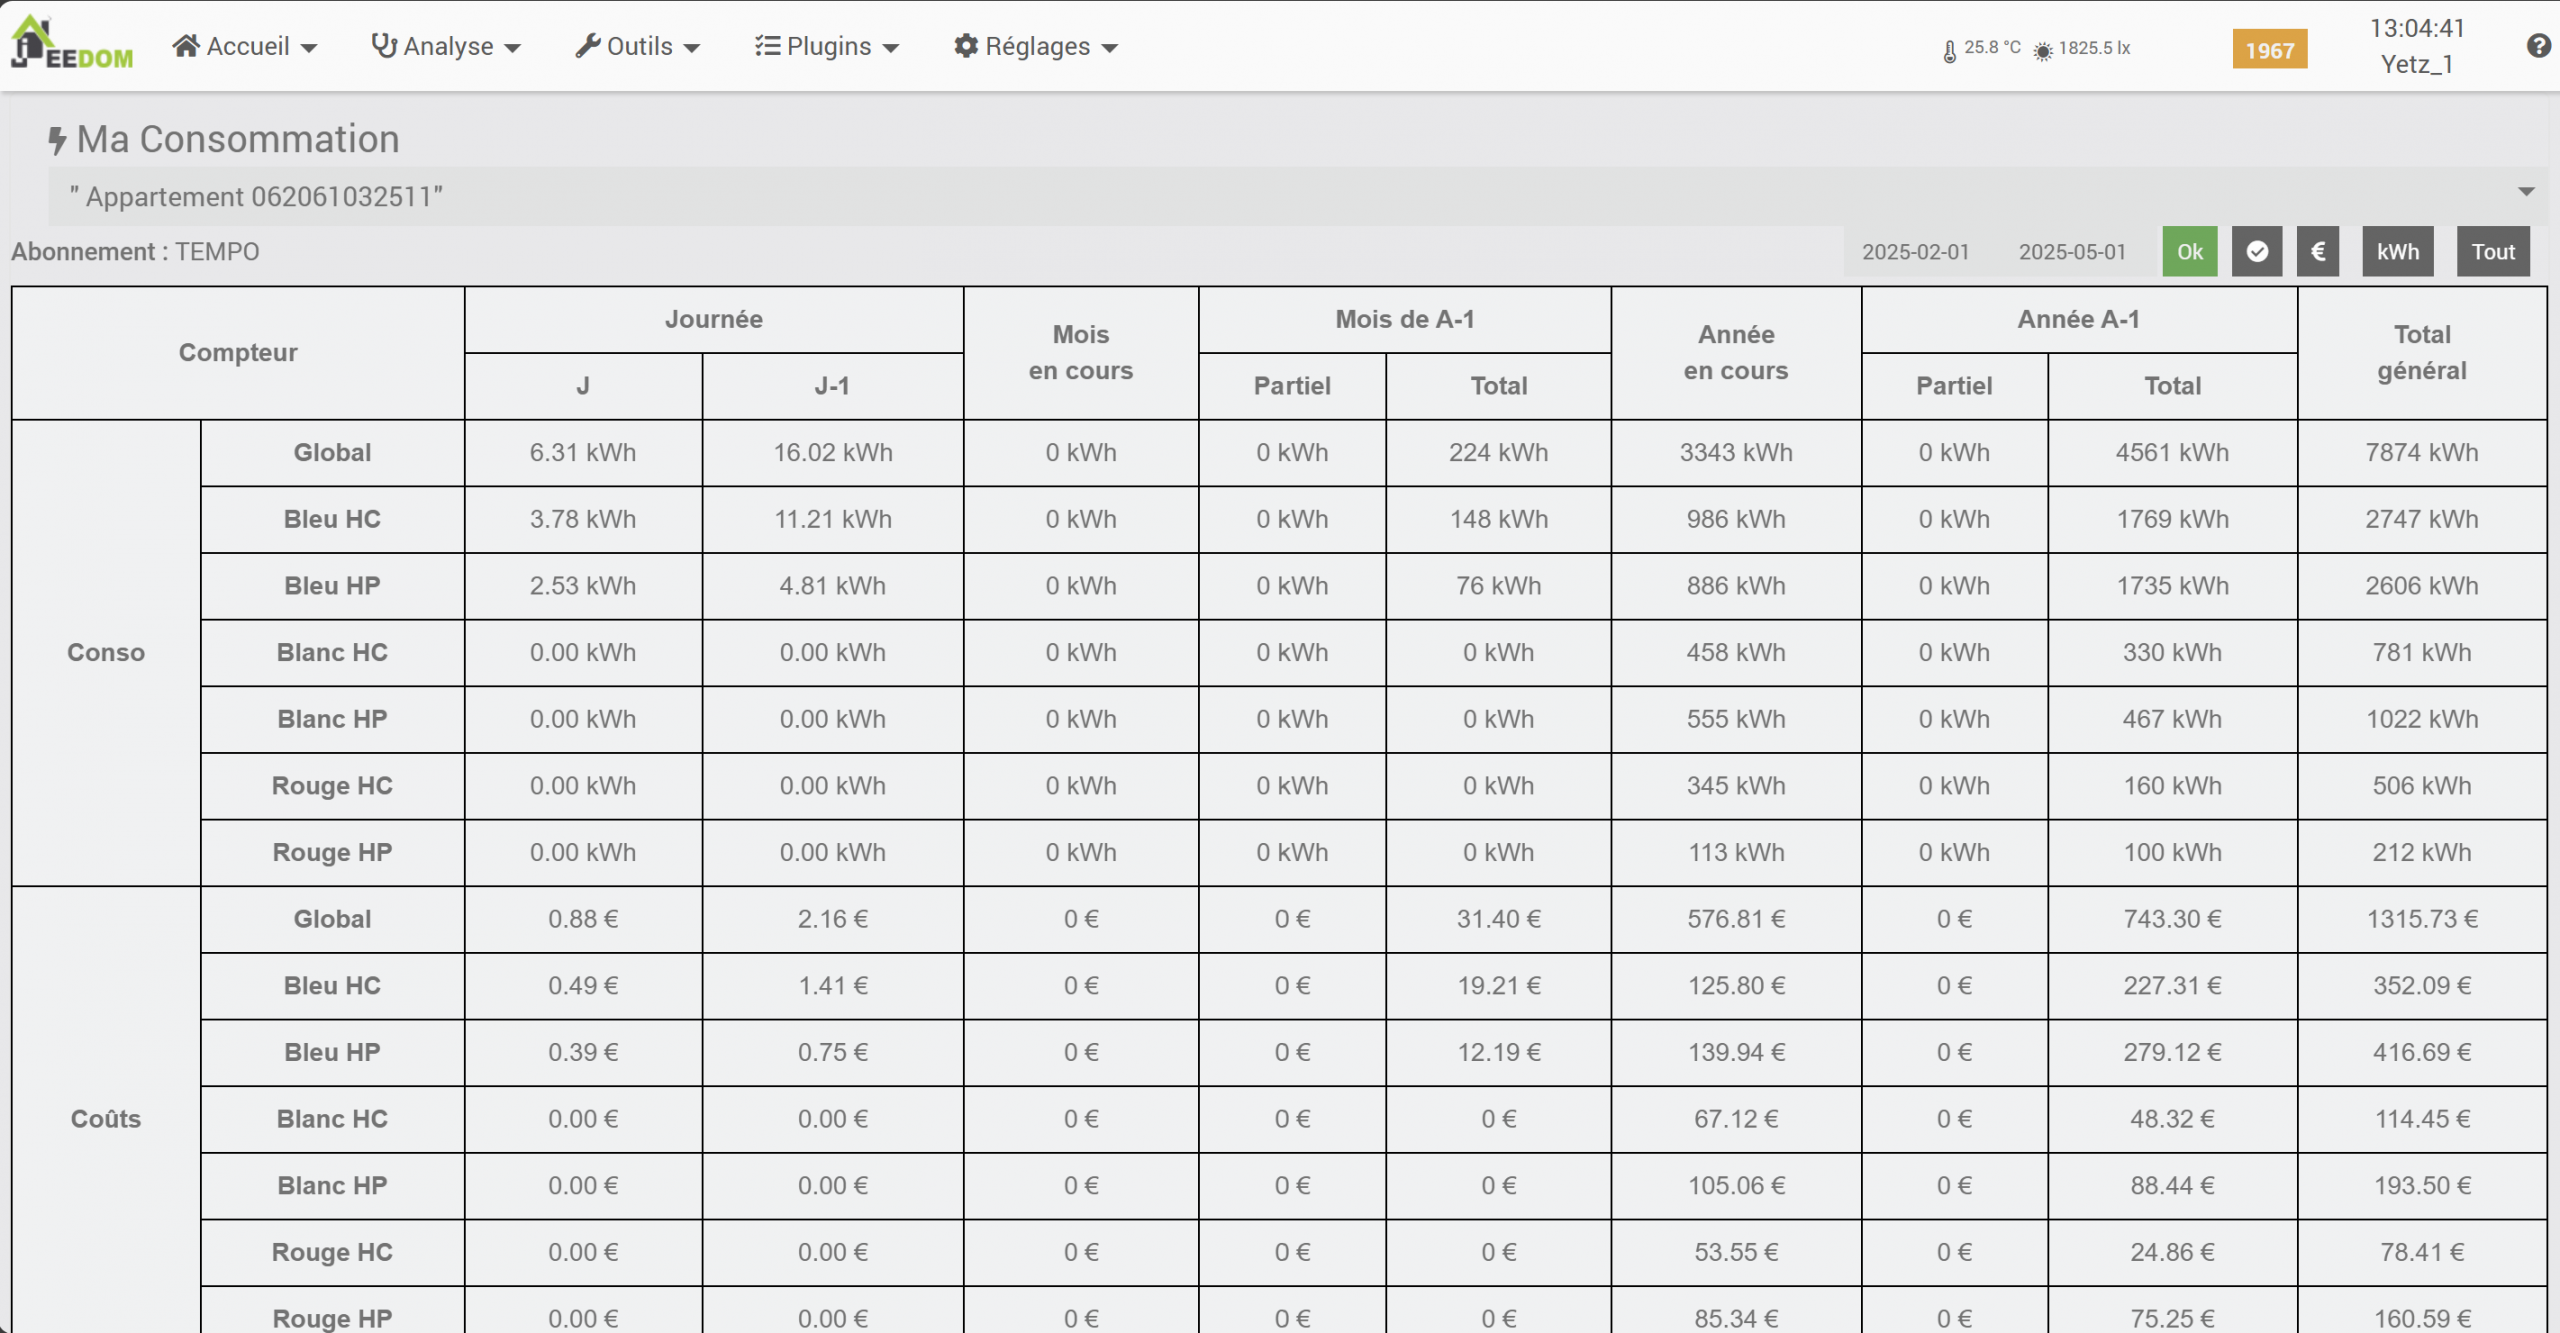Click the help question mark icon
Image resolution: width=2560 pixels, height=1333 pixels.
tap(2537, 46)
